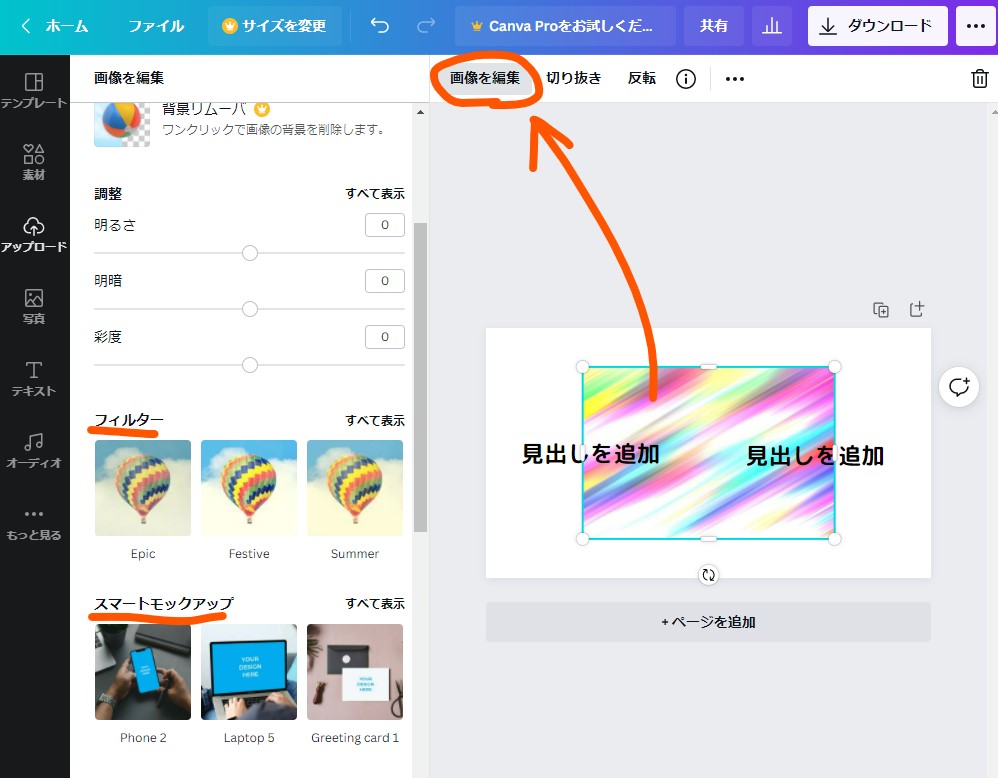Screen dimensions: 998x778
Task: Choose the Laptop 5 mockup
Action: [x=249, y=672]
